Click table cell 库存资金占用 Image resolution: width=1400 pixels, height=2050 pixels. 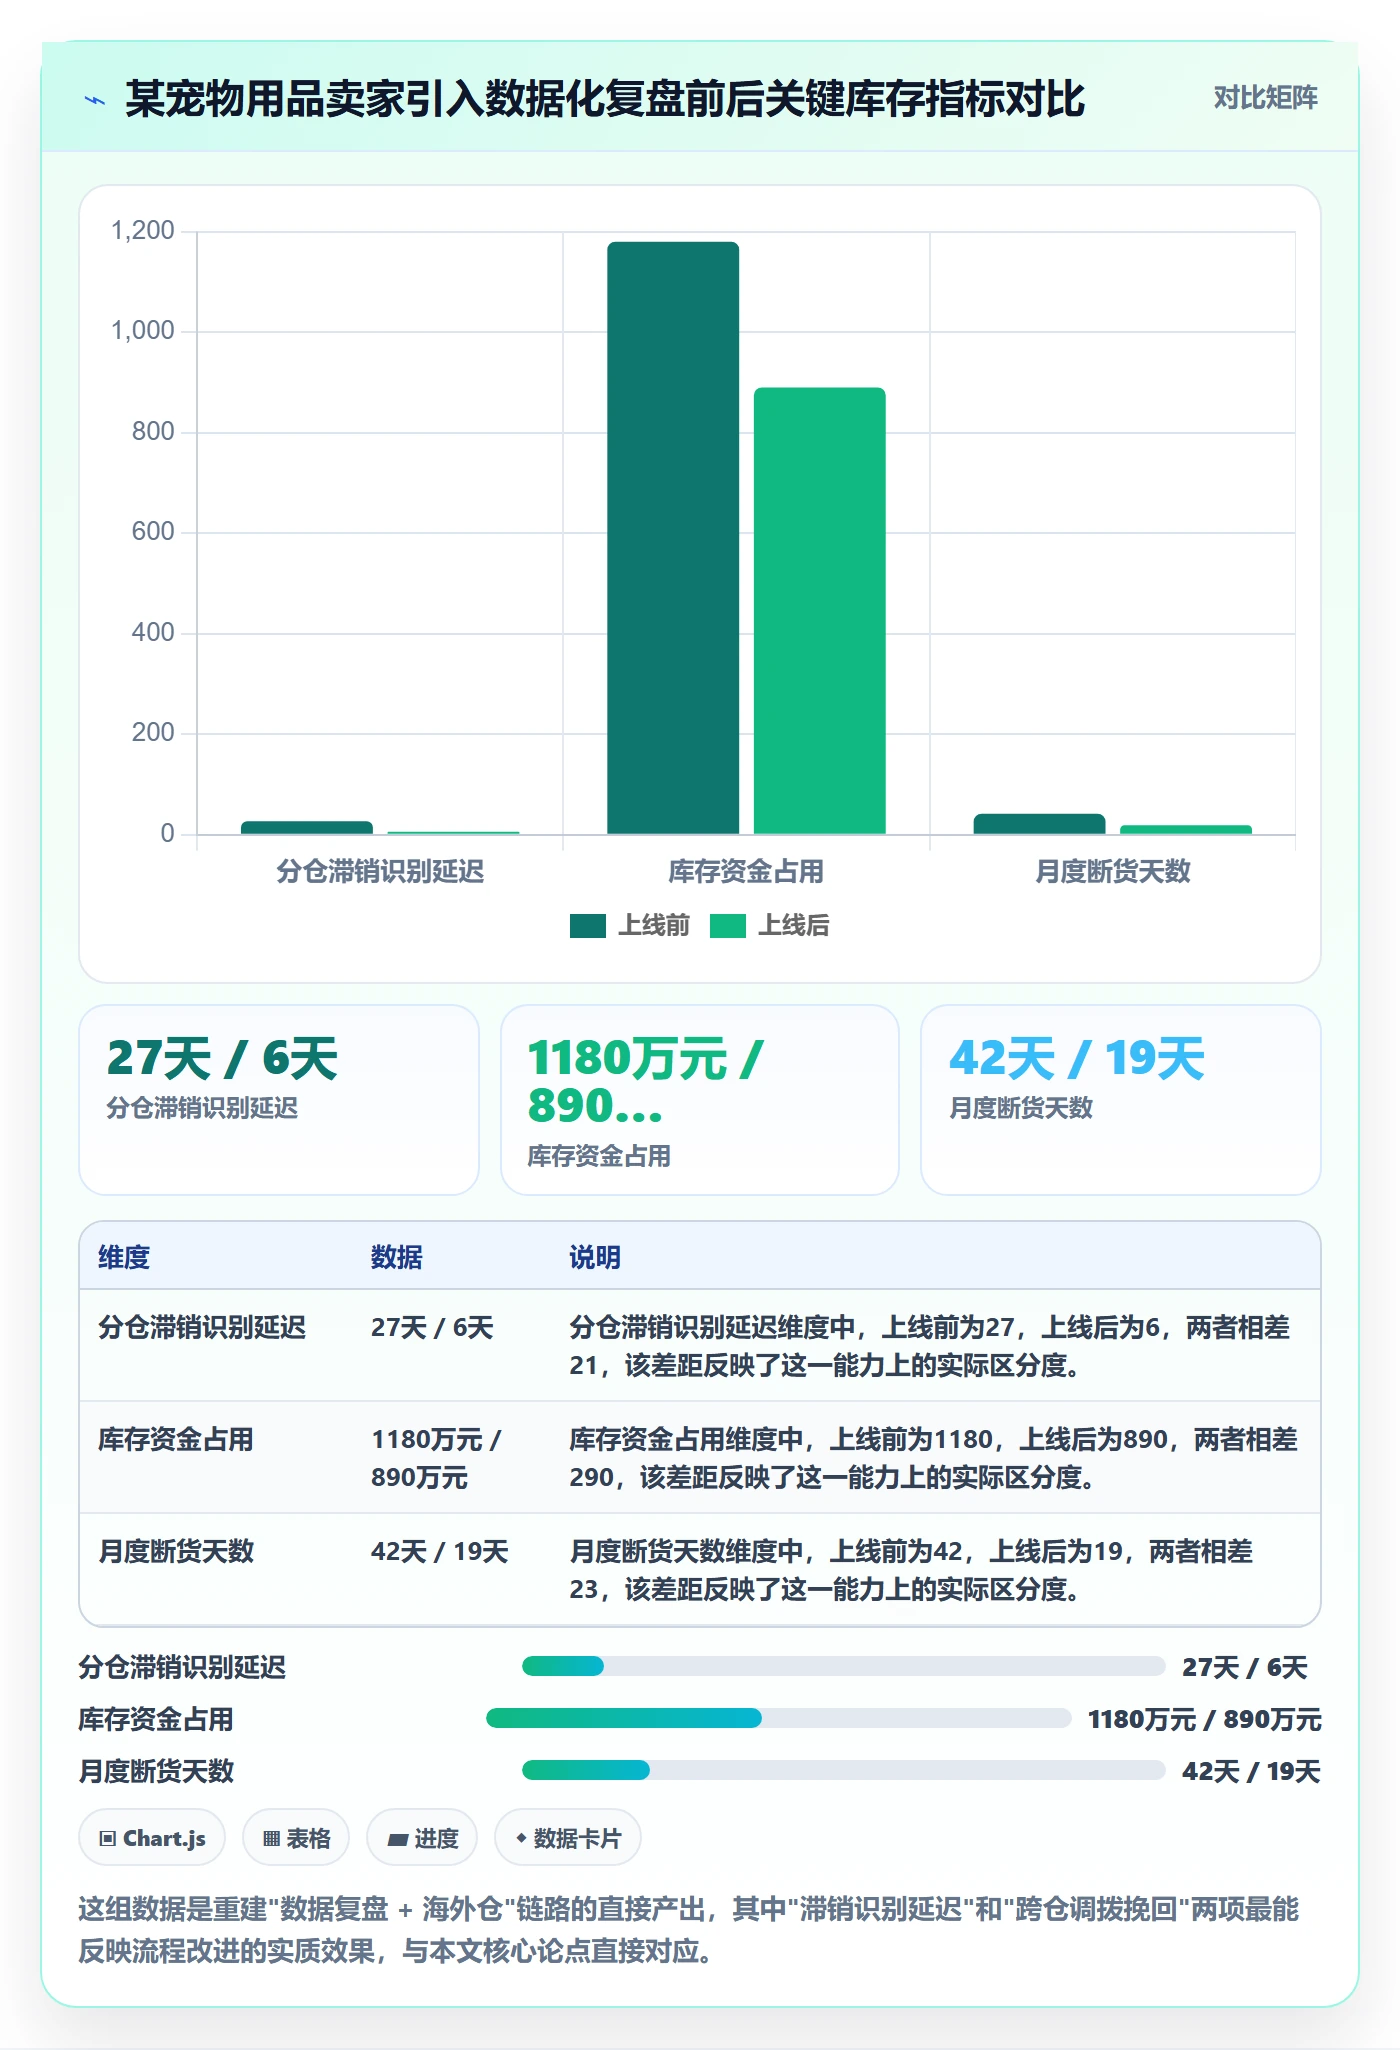pyautogui.click(x=176, y=1439)
